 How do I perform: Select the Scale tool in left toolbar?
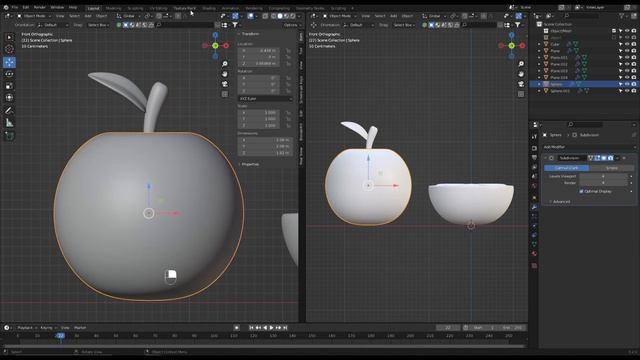[9, 86]
